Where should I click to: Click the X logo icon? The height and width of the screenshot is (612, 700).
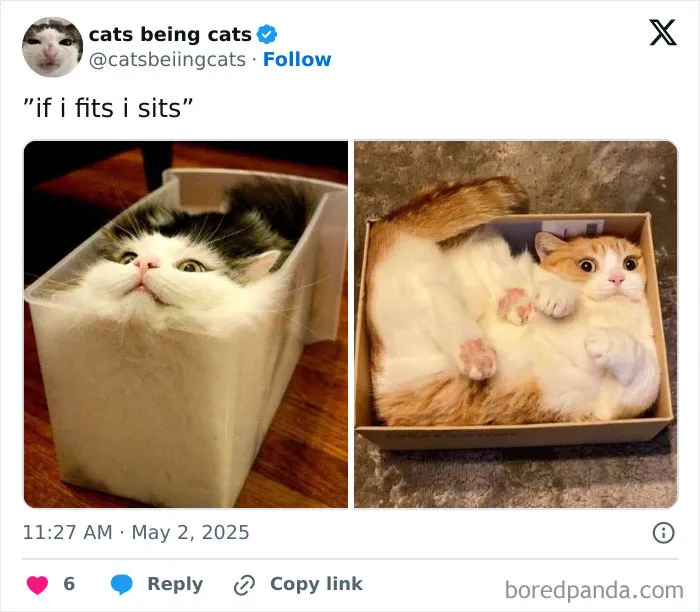(x=663, y=33)
